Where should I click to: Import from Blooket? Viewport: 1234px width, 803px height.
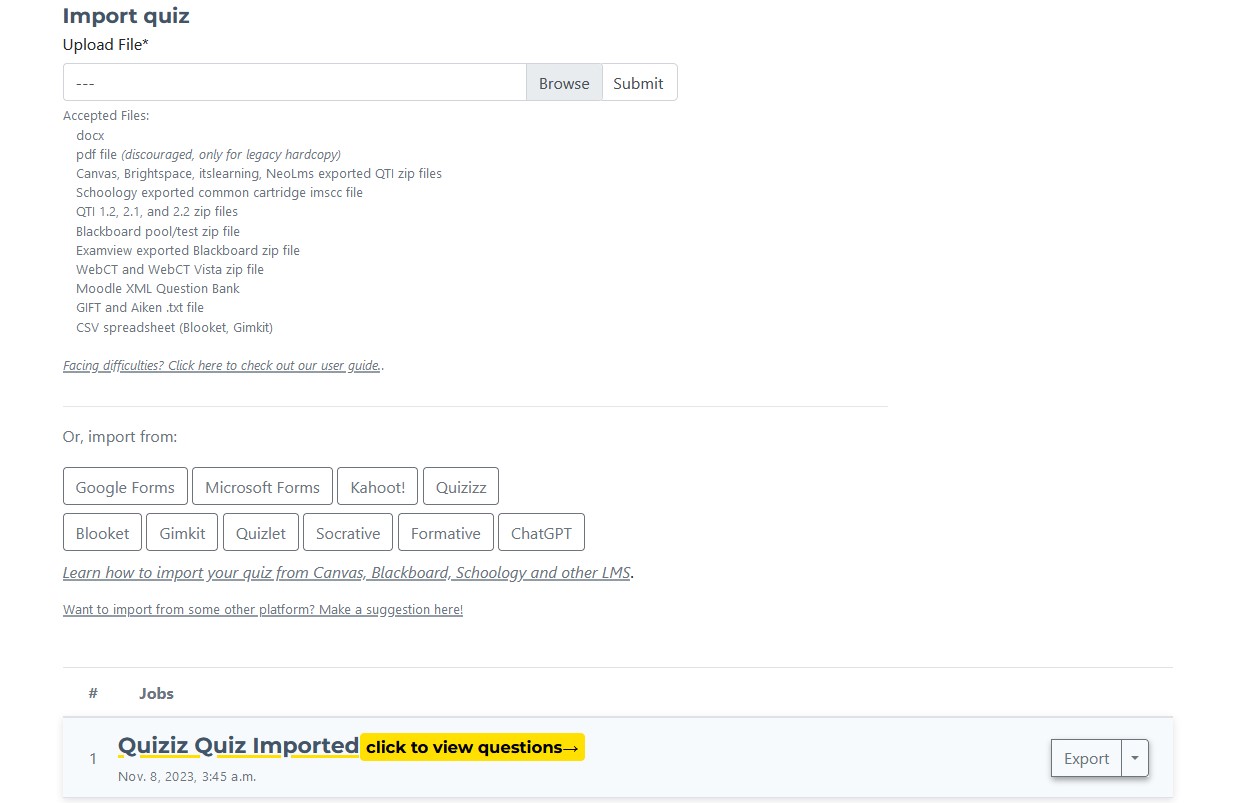[x=102, y=533]
